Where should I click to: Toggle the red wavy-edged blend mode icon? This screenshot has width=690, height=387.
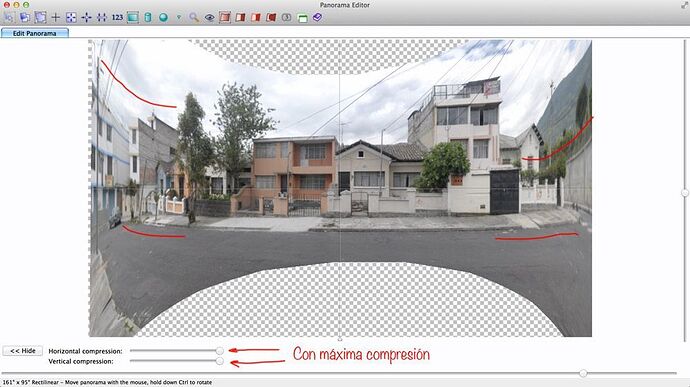click(x=271, y=18)
